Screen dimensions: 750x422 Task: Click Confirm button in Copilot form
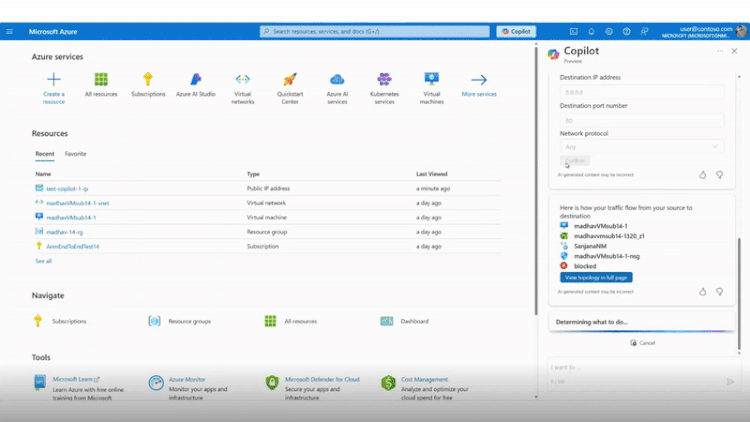574,161
